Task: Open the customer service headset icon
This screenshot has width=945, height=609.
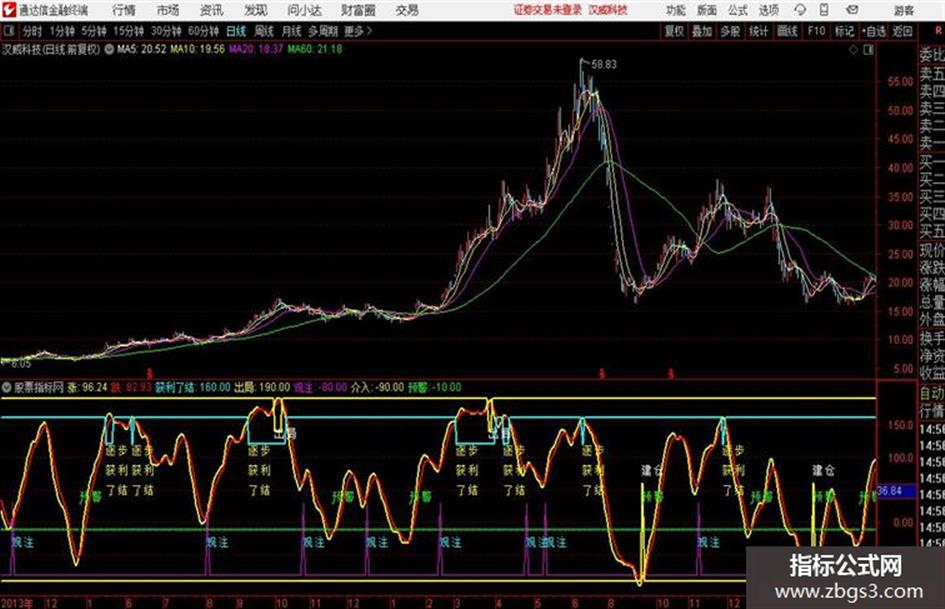Action: [800, 10]
